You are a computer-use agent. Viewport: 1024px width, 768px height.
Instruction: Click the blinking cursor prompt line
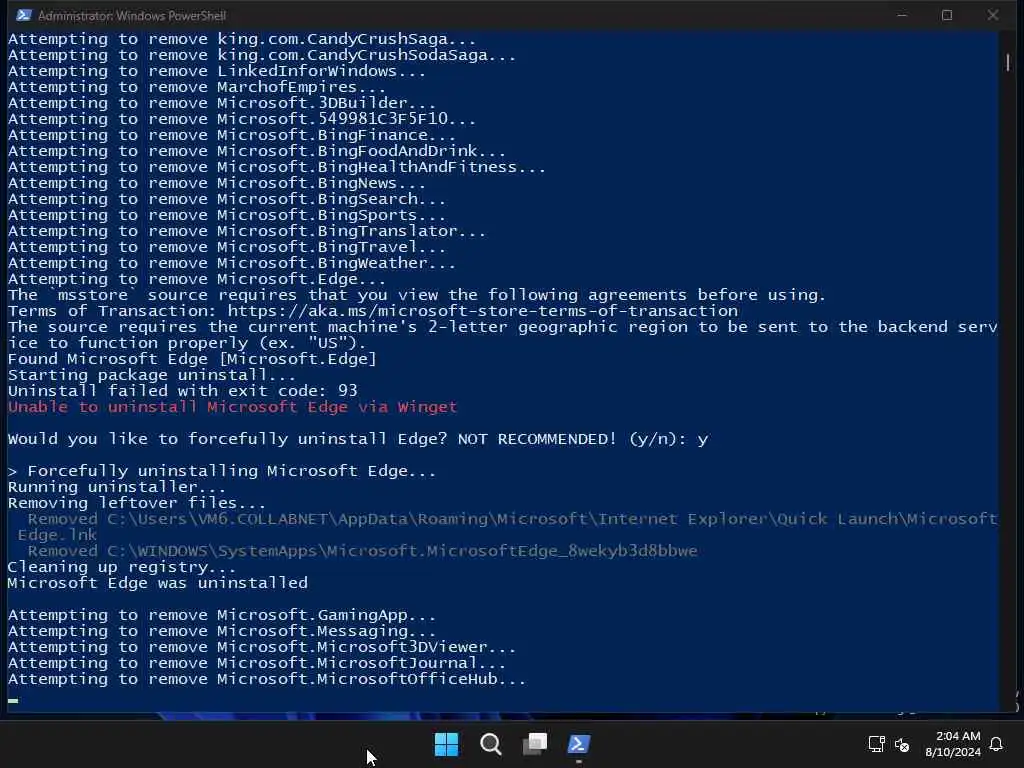click(13, 700)
